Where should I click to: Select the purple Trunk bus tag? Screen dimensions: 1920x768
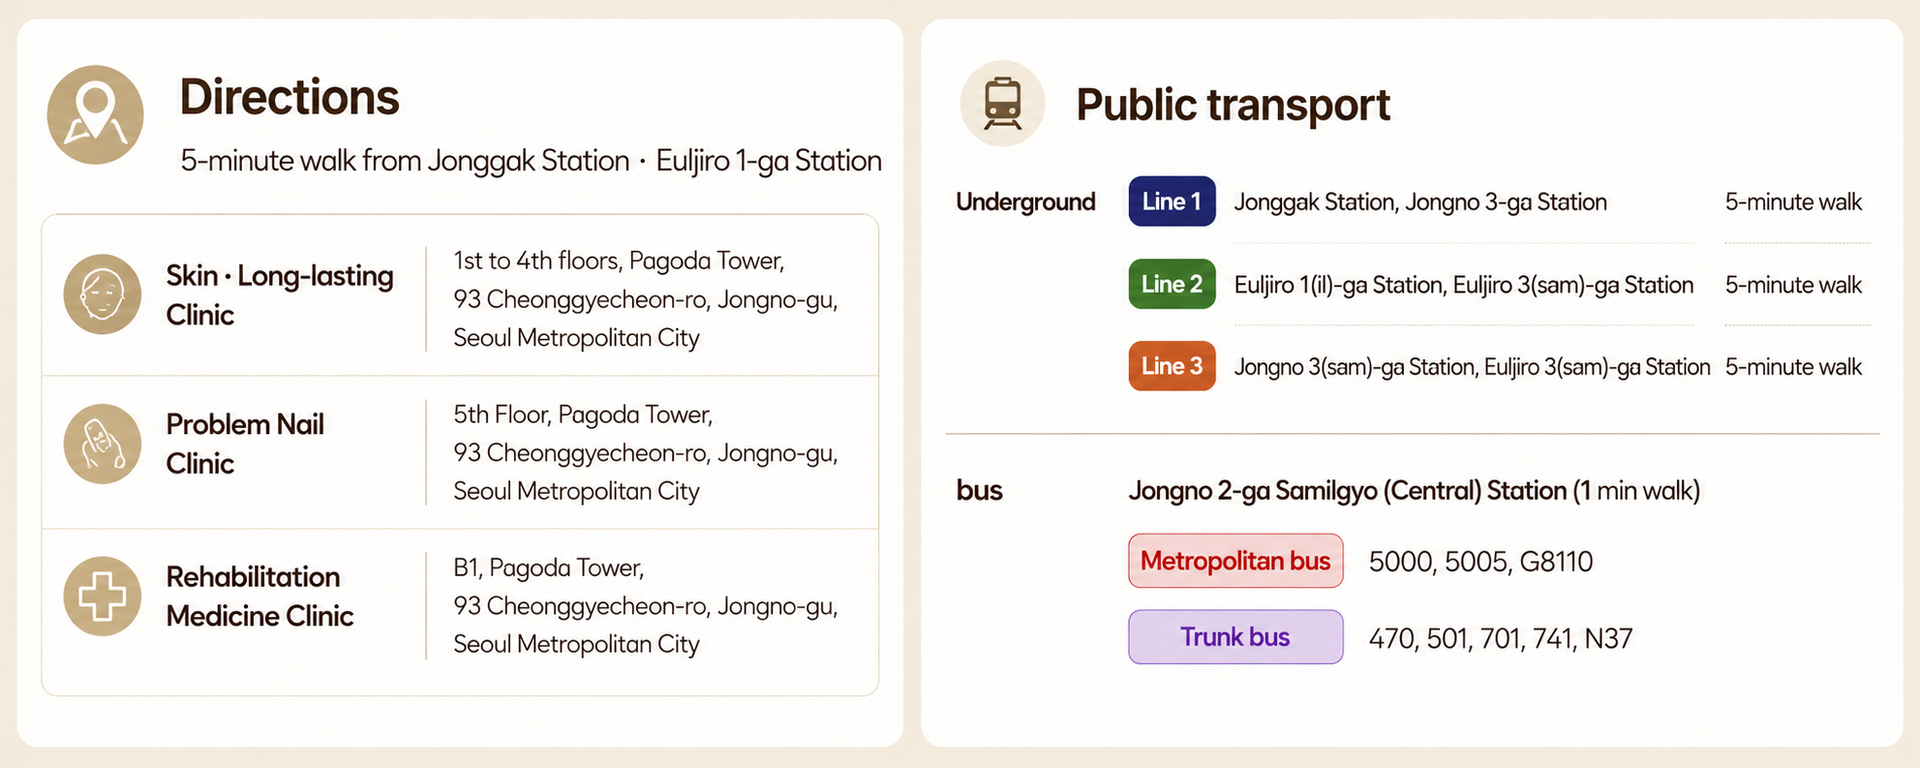(1236, 637)
